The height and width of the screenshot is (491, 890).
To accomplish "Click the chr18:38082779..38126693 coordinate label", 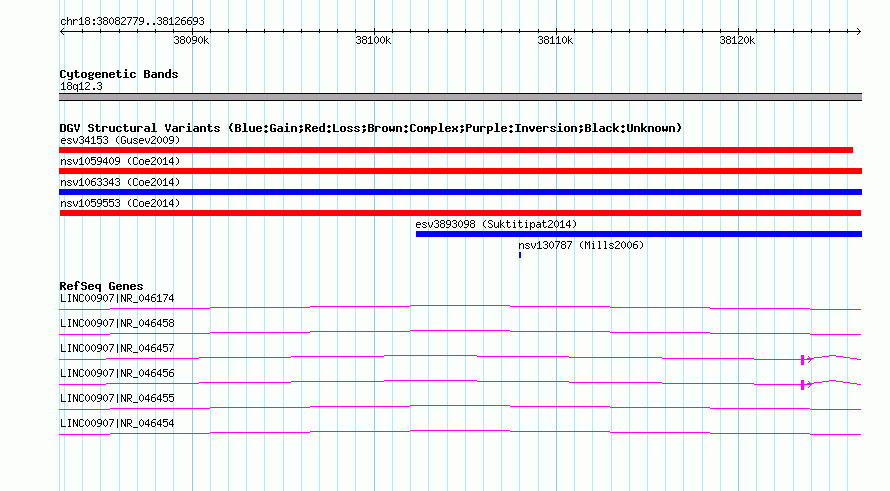I will coord(132,22).
